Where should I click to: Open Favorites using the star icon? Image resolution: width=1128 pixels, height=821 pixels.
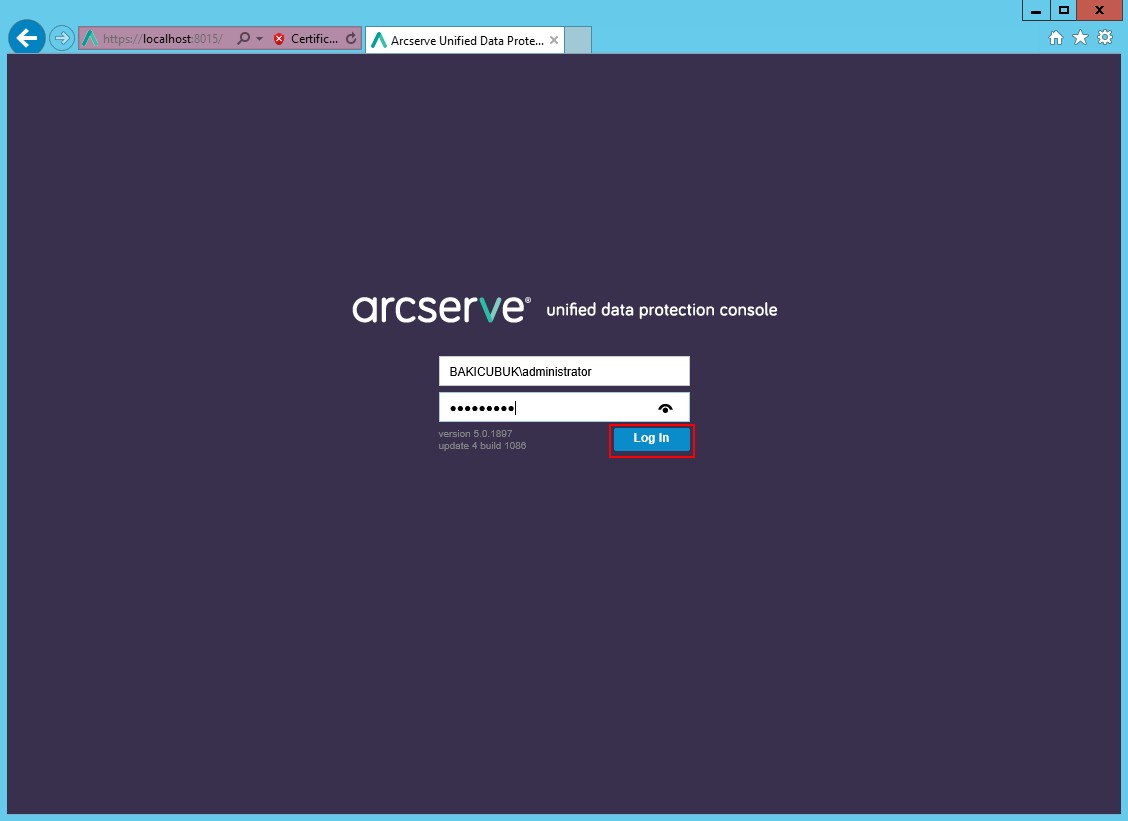(1080, 38)
